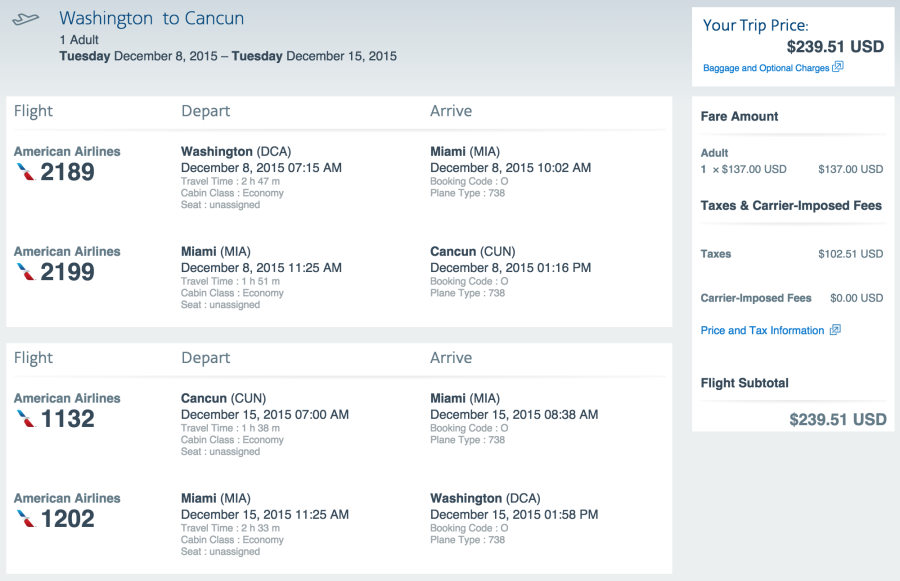Select flight number 2199
900x581 pixels.
click(68, 272)
